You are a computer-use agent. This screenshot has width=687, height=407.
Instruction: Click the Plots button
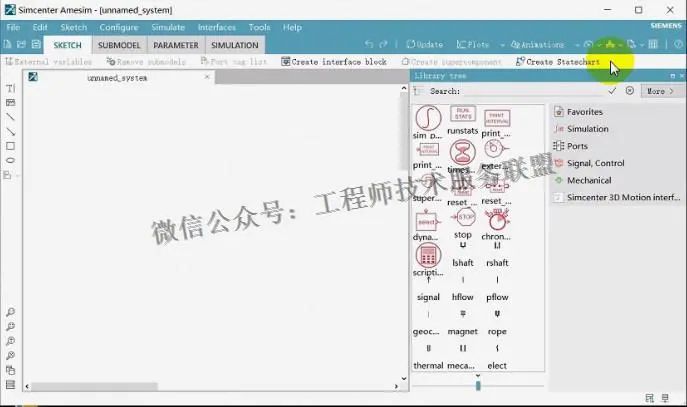point(473,45)
